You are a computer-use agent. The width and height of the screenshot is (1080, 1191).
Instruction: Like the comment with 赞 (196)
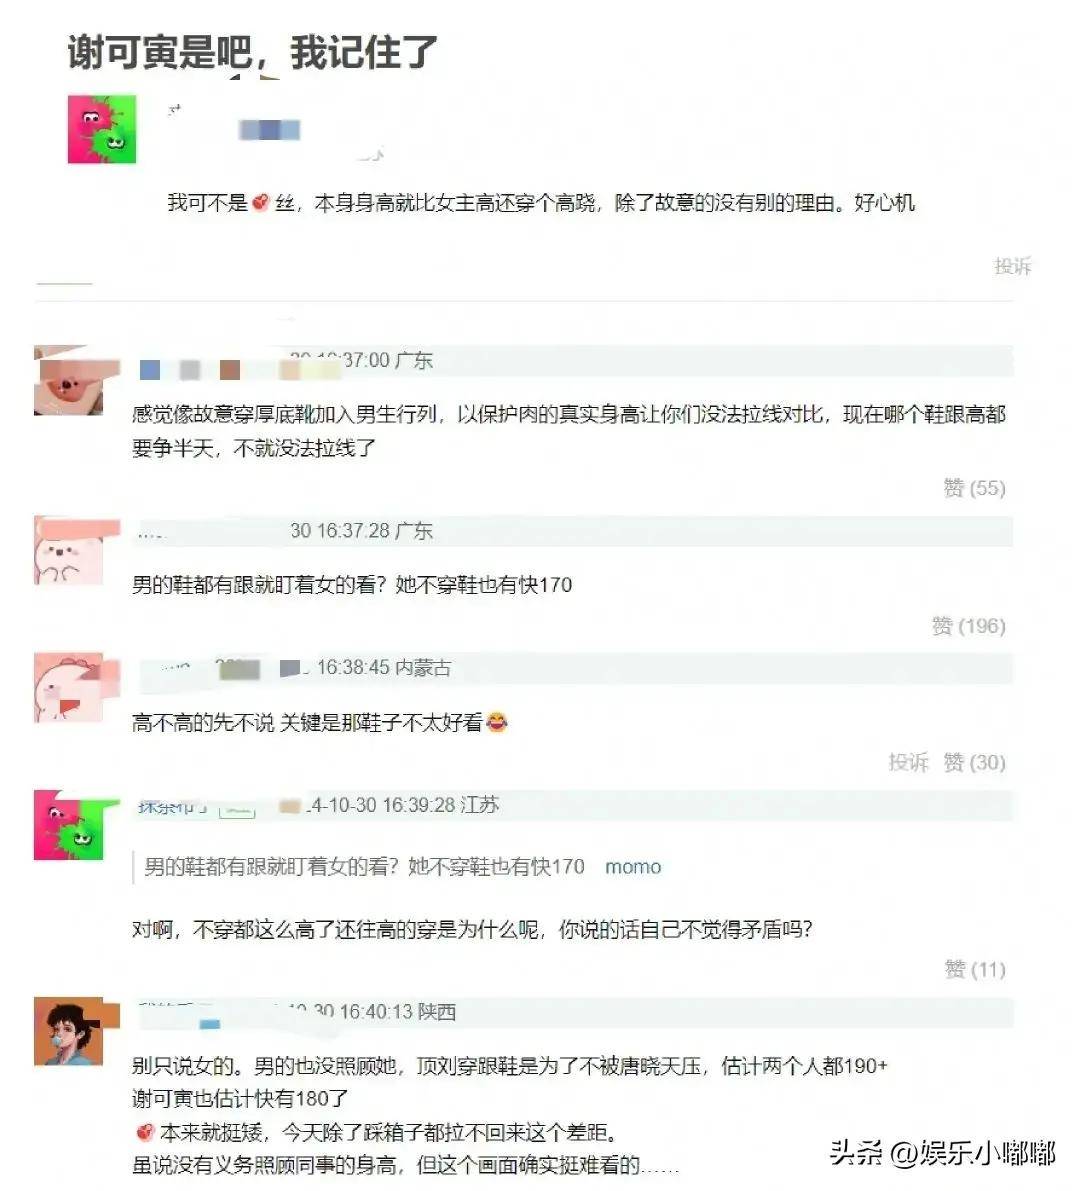coord(969,626)
